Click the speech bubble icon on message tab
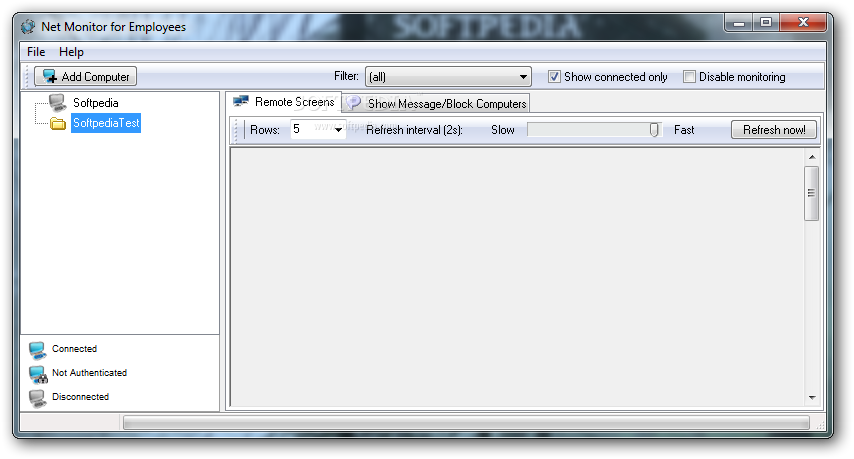854x459 pixels. pyautogui.click(x=354, y=102)
